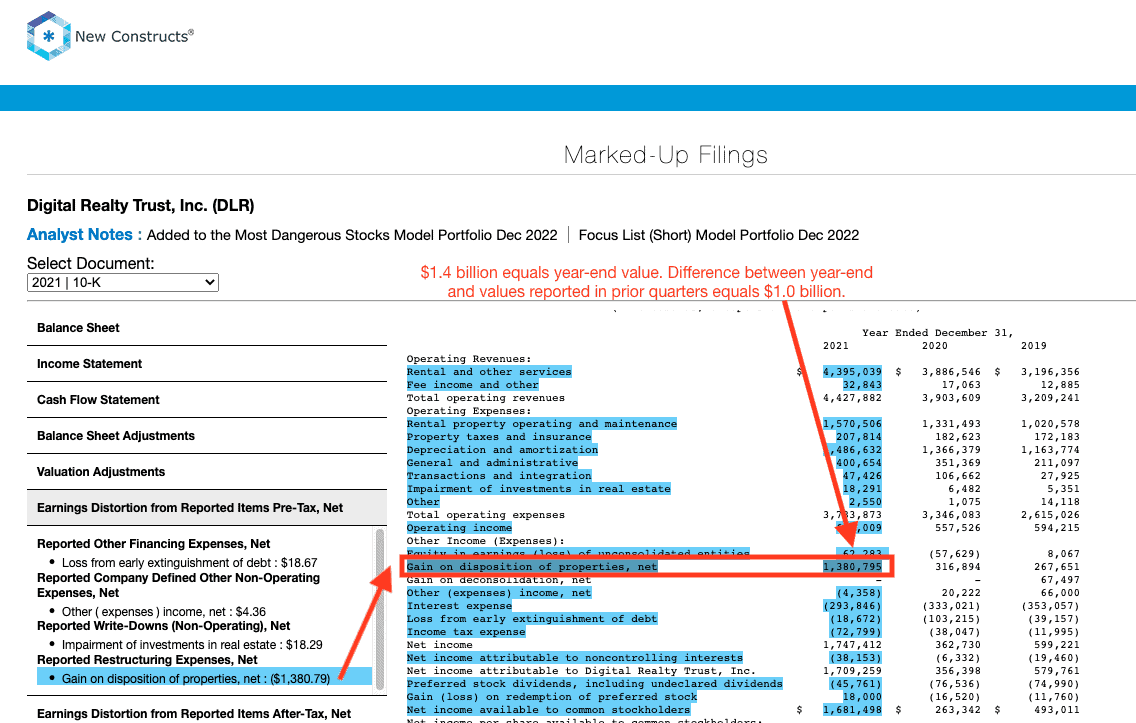
Task: Select 'Rental property operating and maintenance' in the filing
Action: pos(542,424)
